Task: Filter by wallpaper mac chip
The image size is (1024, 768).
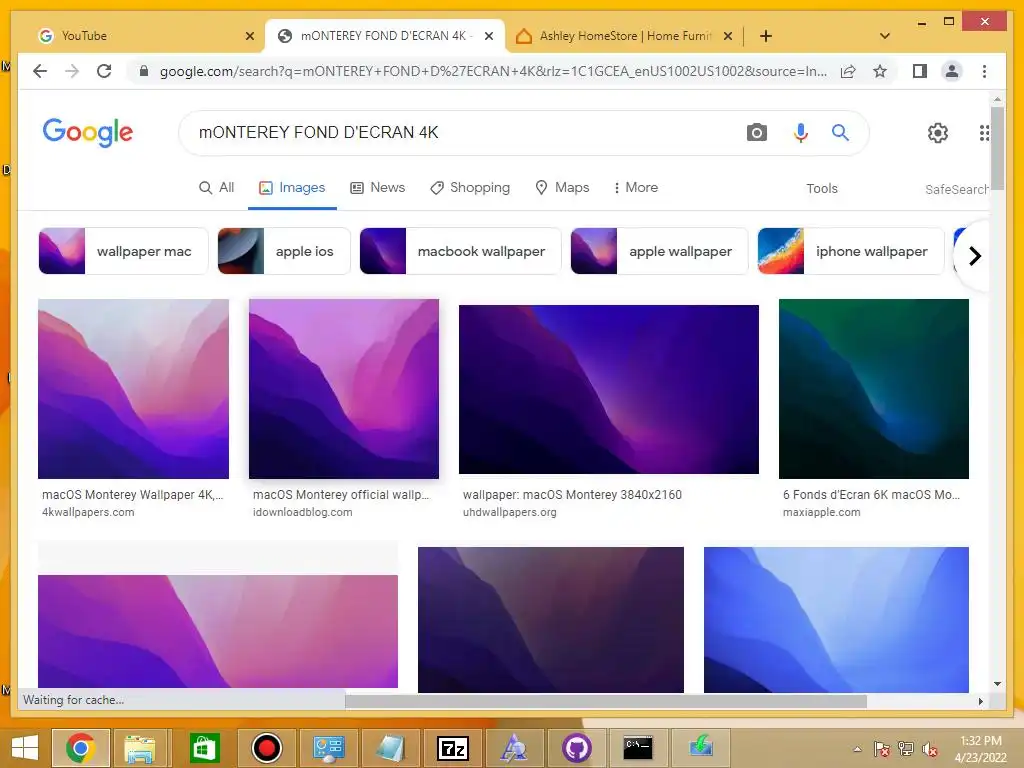Action: pos(123,251)
